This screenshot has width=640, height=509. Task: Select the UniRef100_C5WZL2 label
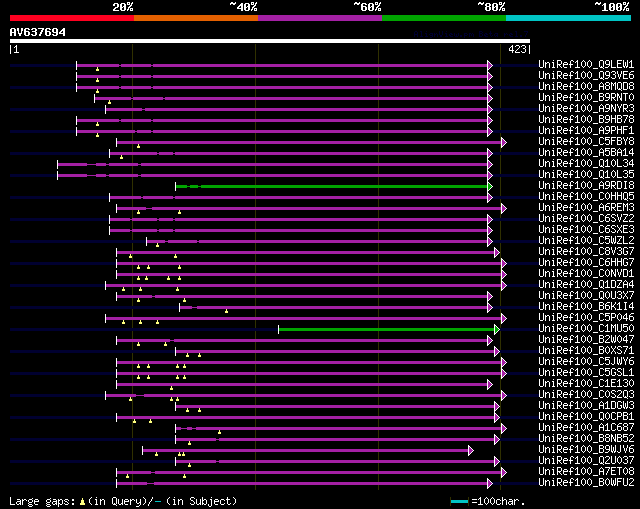586,241
